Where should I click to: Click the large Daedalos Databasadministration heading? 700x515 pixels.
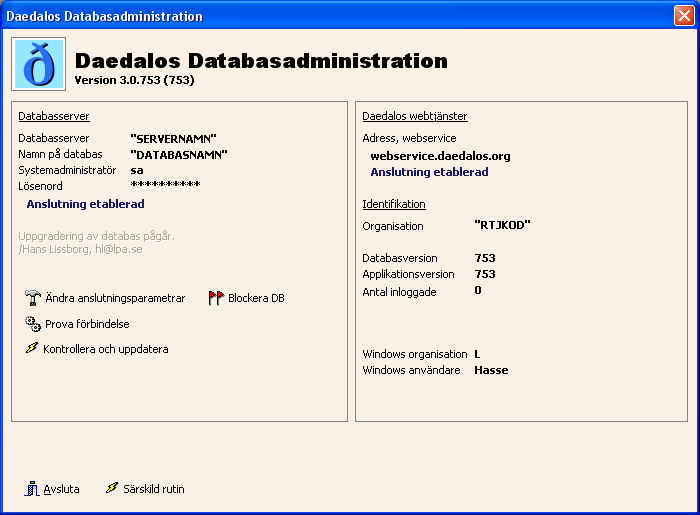pos(261,61)
